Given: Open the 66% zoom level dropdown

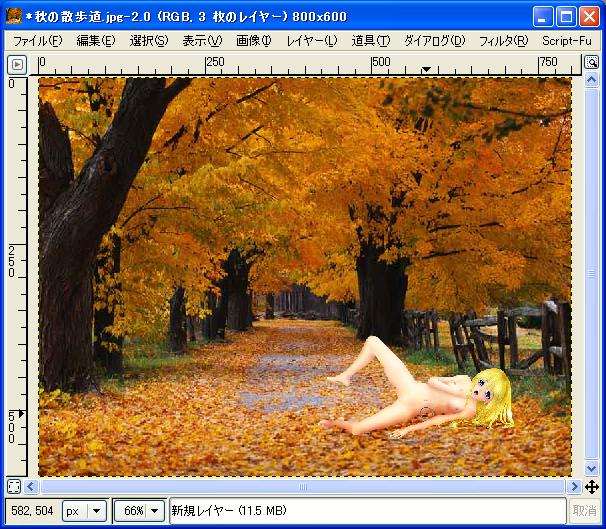Looking at the screenshot, I should tap(139, 511).
